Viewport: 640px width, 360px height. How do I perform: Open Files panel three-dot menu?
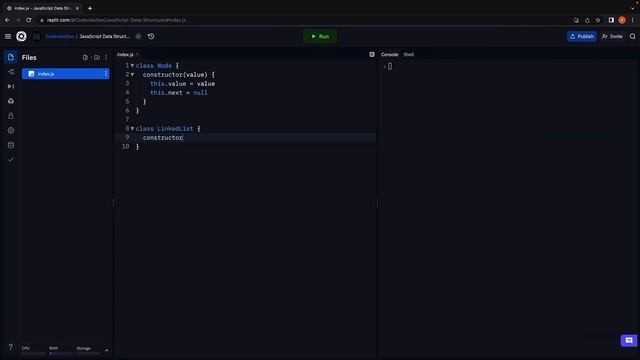click(x=106, y=58)
